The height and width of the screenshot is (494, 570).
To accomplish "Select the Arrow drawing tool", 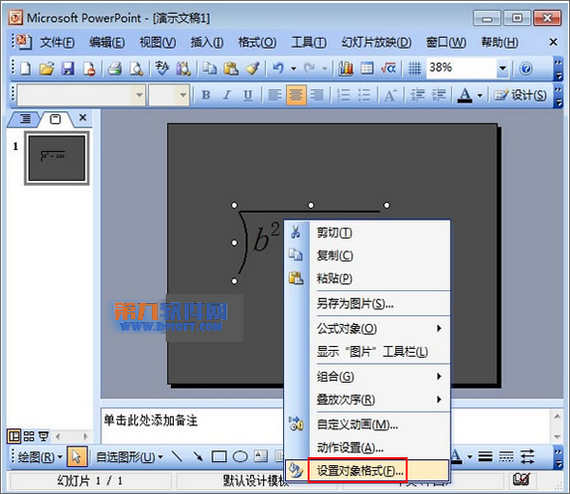I will (198, 457).
